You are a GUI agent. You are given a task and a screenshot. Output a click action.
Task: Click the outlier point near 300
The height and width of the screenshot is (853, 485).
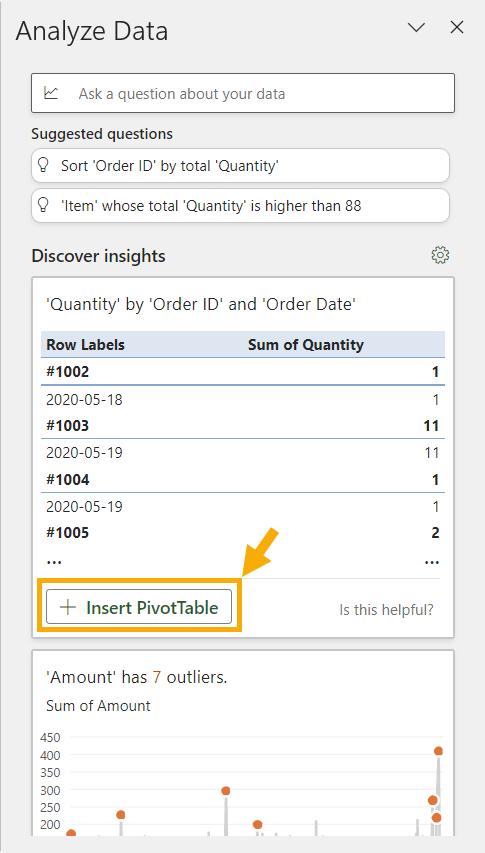[x=226, y=790]
